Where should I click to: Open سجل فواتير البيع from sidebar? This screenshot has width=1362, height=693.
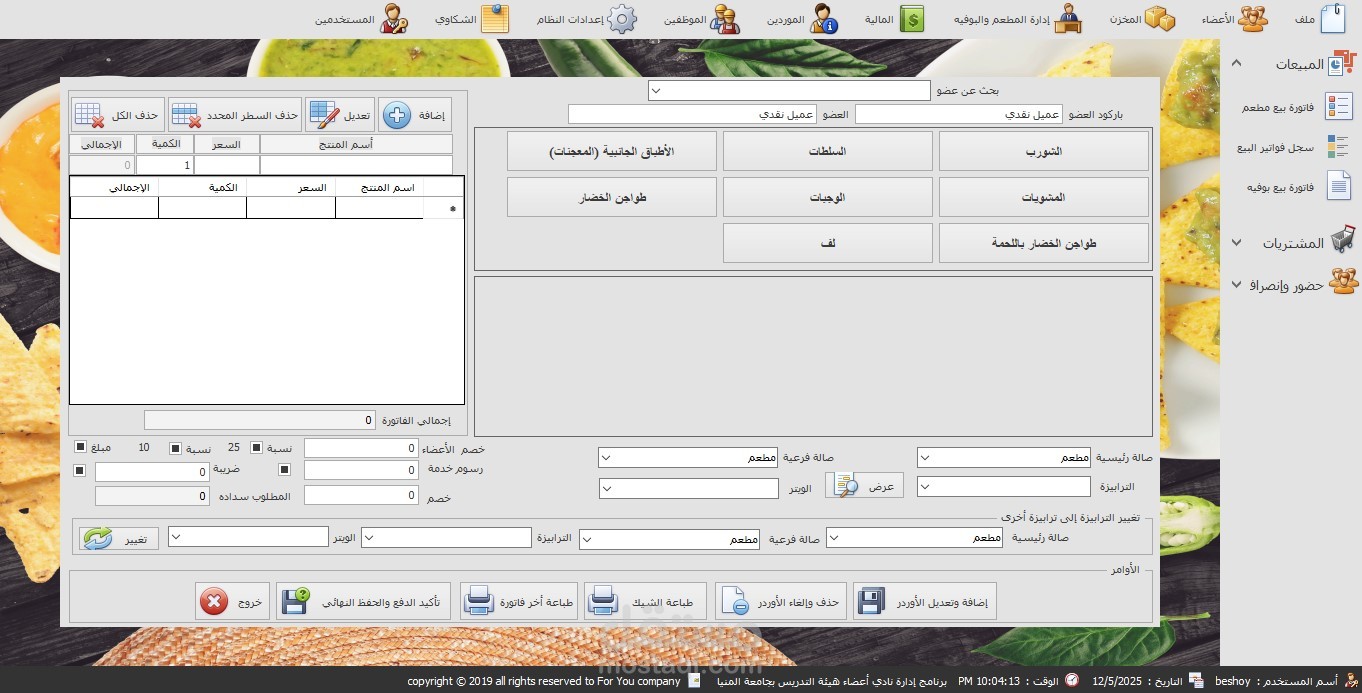(x=1291, y=147)
